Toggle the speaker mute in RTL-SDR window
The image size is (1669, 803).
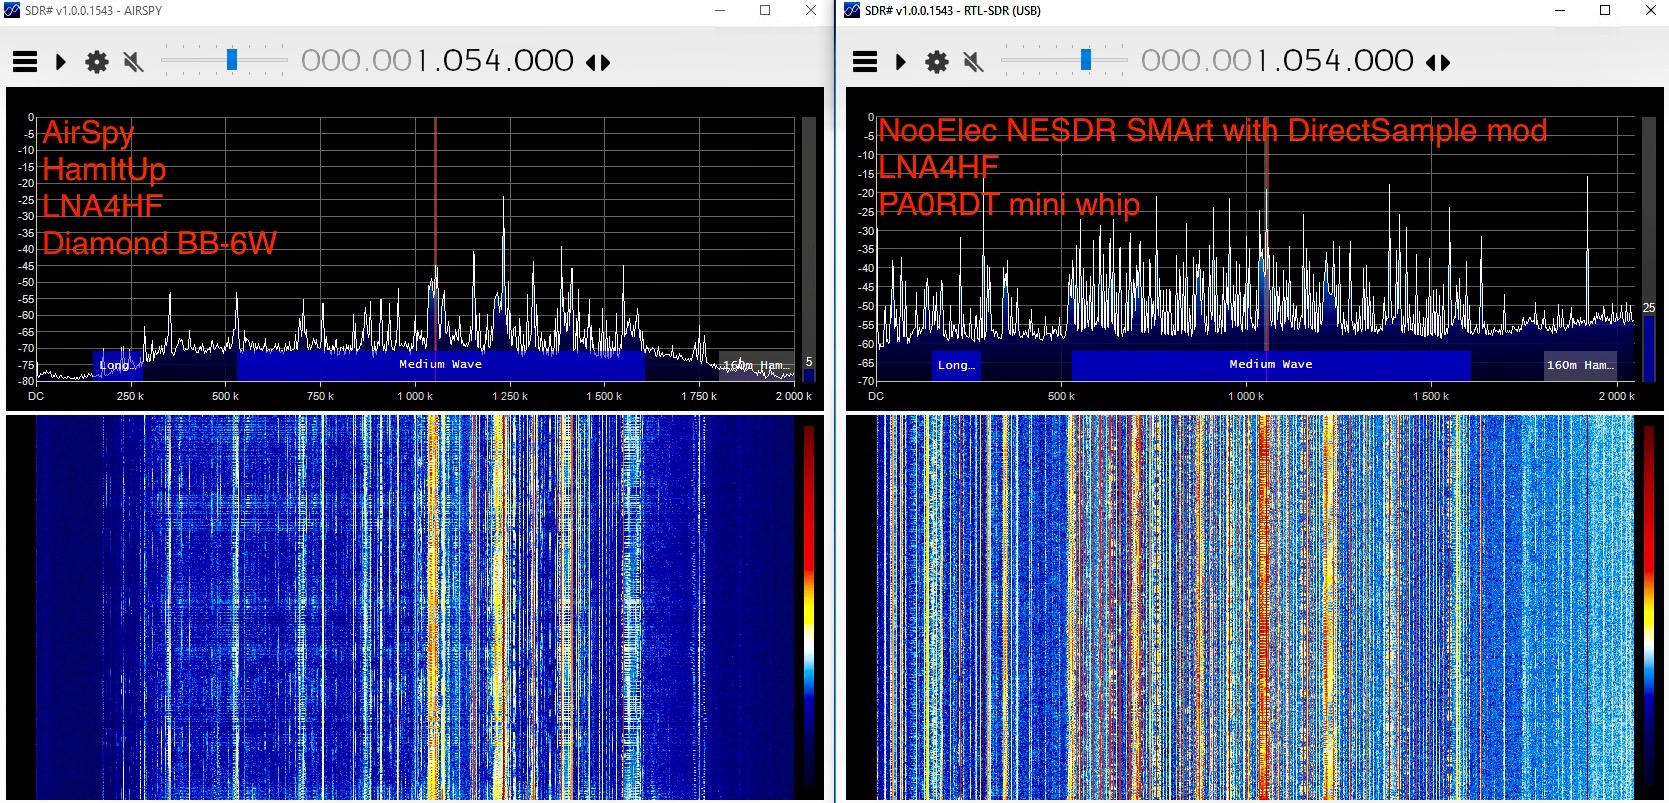point(973,62)
